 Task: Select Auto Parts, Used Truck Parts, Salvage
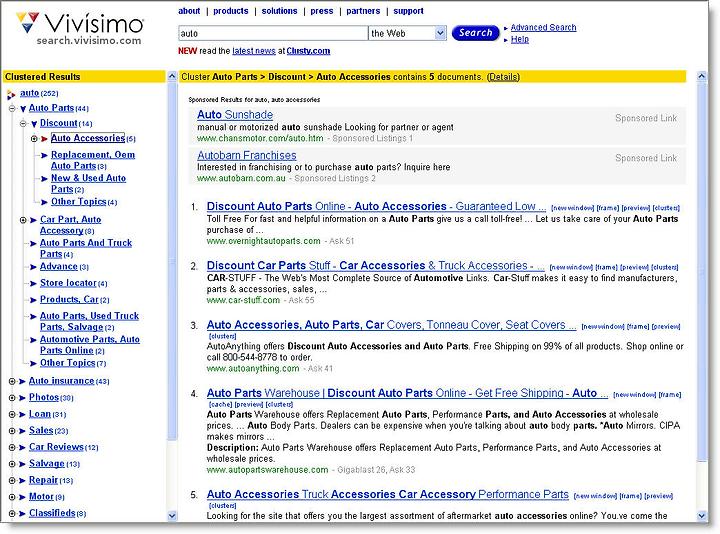89,321
